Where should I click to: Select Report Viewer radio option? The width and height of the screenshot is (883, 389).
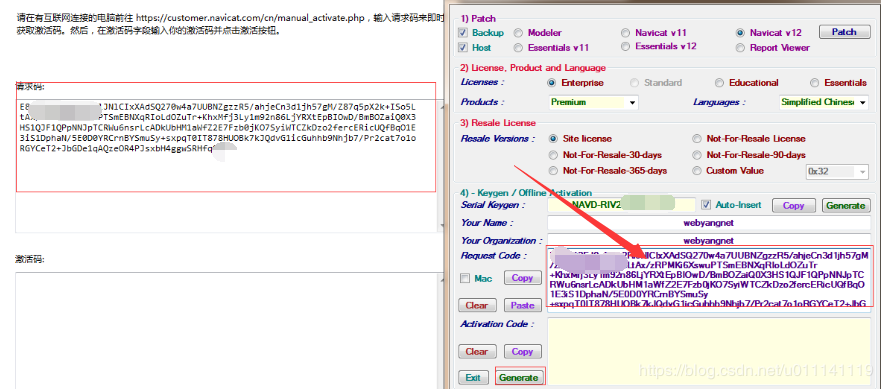click(x=741, y=48)
